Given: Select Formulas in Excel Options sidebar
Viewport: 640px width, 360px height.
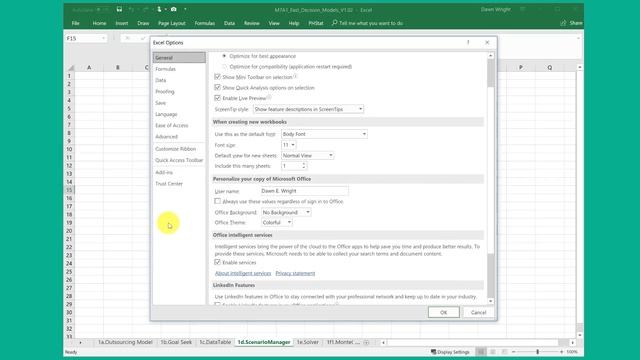Looking at the screenshot, I should click(x=179, y=69).
